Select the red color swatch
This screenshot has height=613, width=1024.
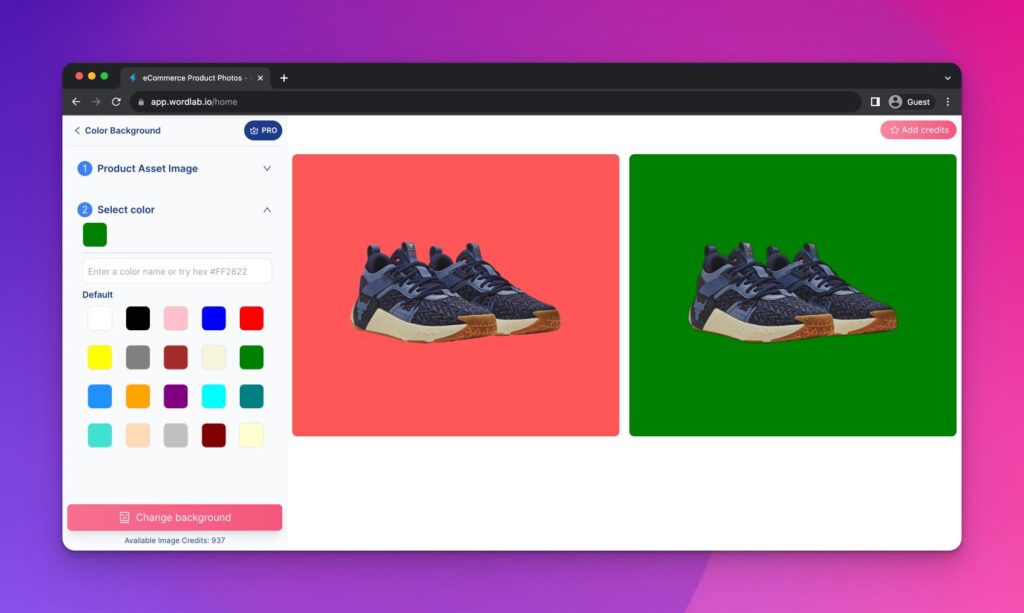(251, 318)
